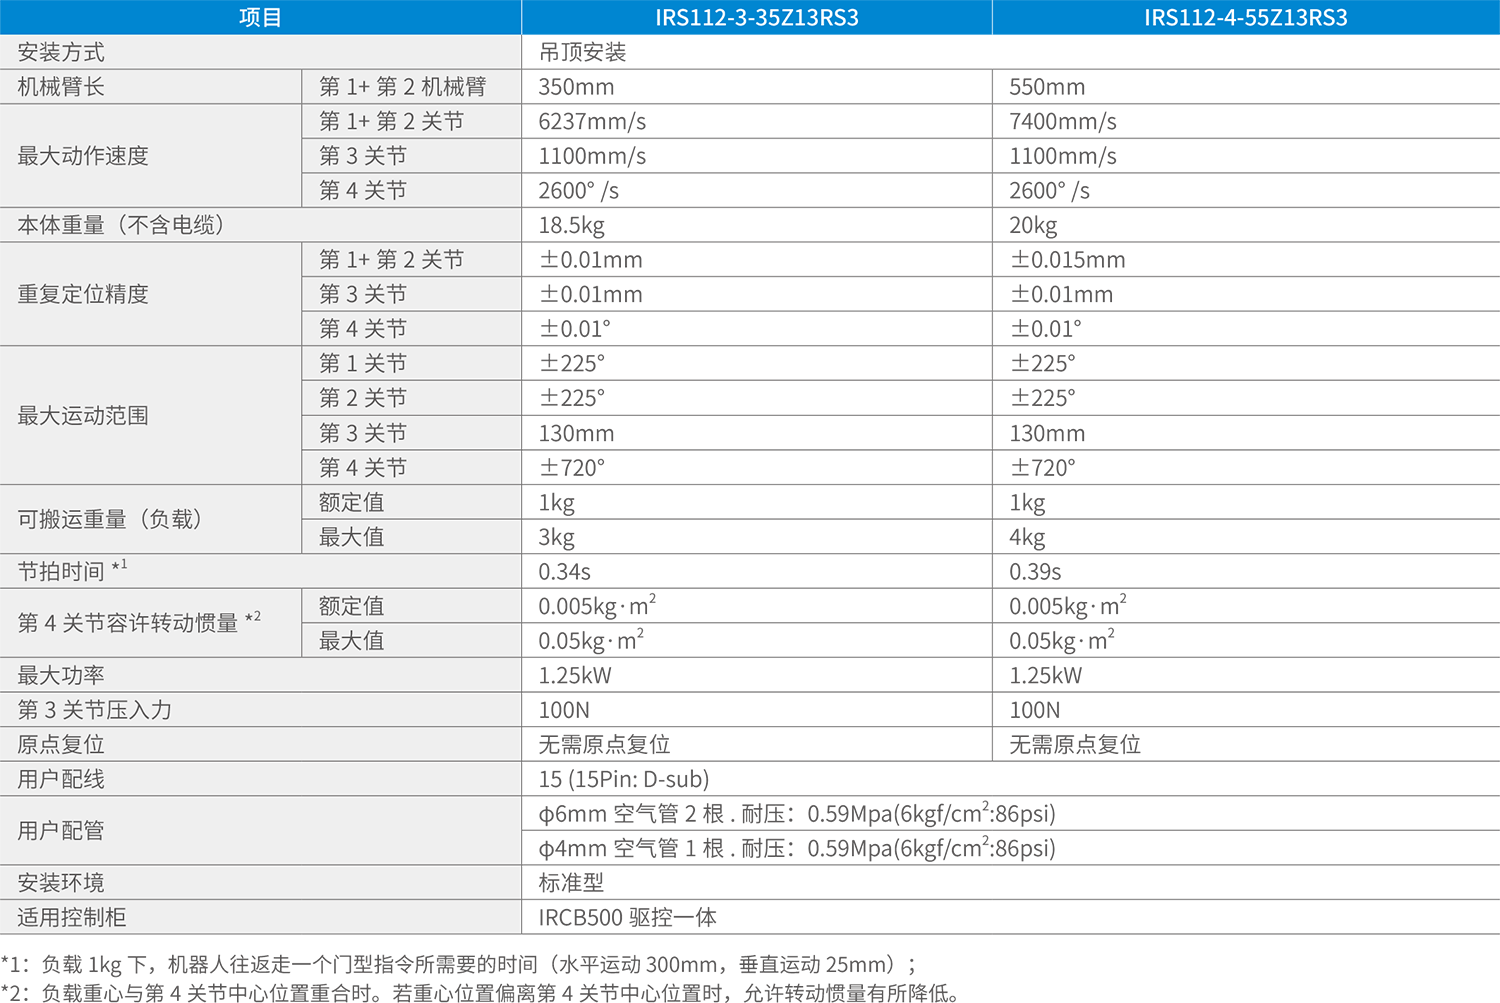Select the 第 4 关节容许转动惯量 label
1500x1003 pixels.
click(139, 622)
